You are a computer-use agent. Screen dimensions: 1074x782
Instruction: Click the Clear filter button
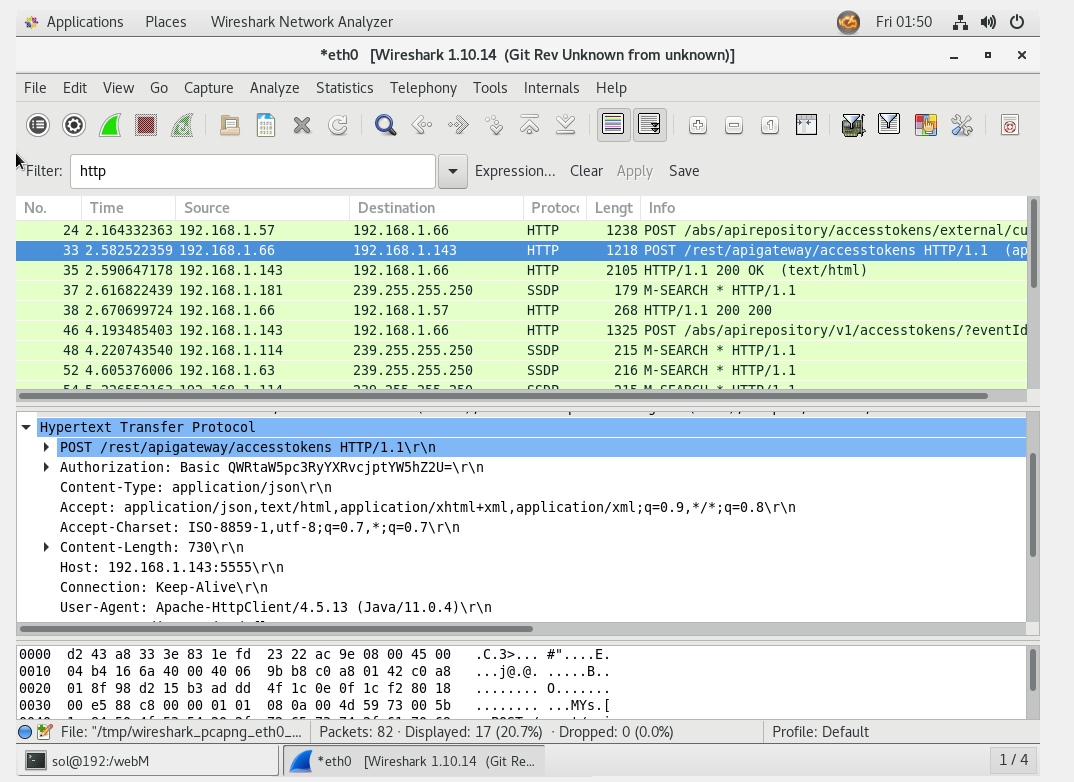pyautogui.click(x=586, y=171)
